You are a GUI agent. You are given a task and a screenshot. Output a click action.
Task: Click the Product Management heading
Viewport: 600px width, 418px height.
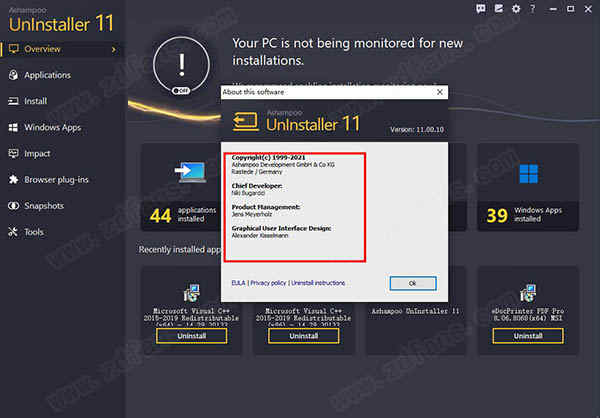(x=266, y=207)
